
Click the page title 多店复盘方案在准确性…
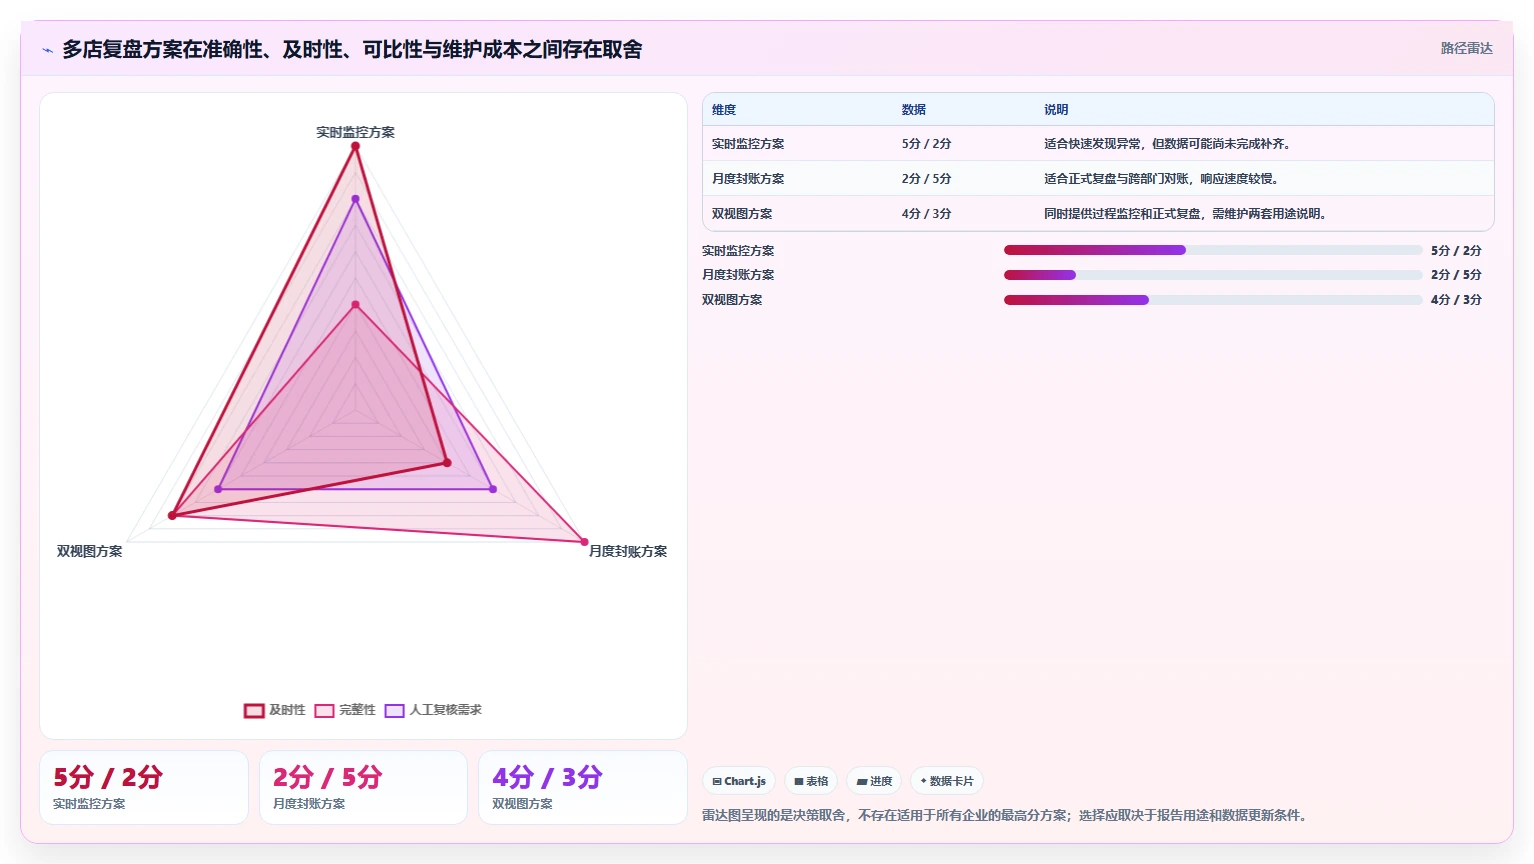(x=352, y=49)
